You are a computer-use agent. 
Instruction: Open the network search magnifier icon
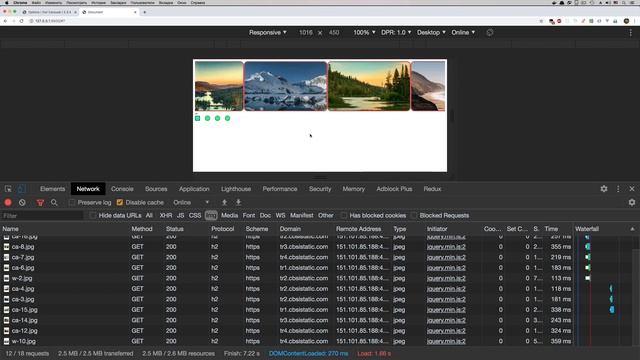pos(54,202)
